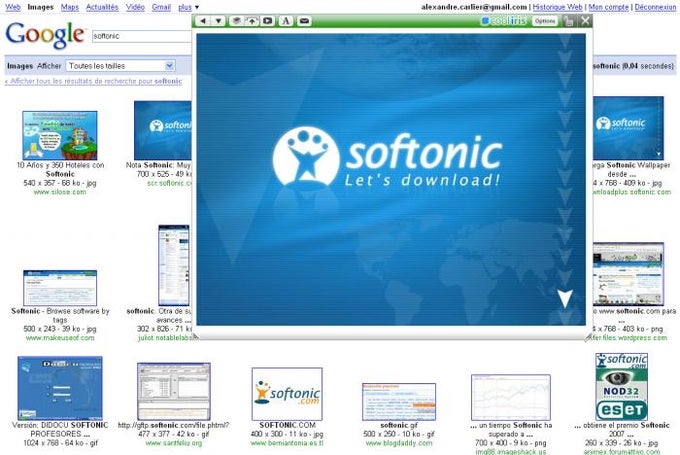Image resolution: width=680 pixels, height=455 pixels.
Task: Click the stack icon in Cooliris toolbar
Action: pyautogui.click(x=236, y=21)
